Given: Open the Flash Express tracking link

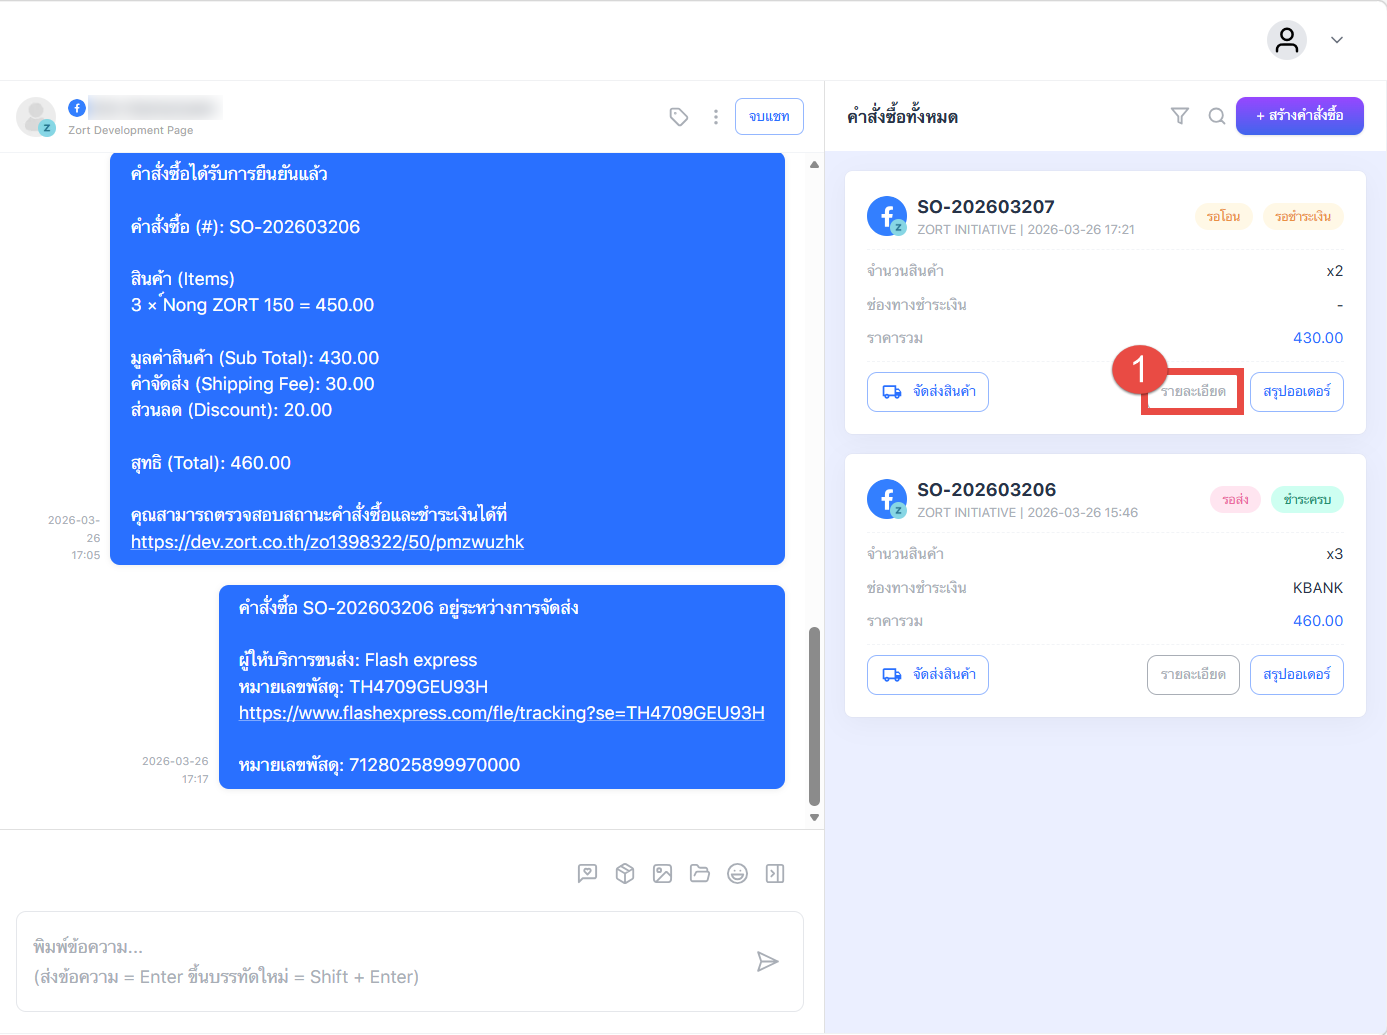Looking at the screenshot, I should point(501,713).
